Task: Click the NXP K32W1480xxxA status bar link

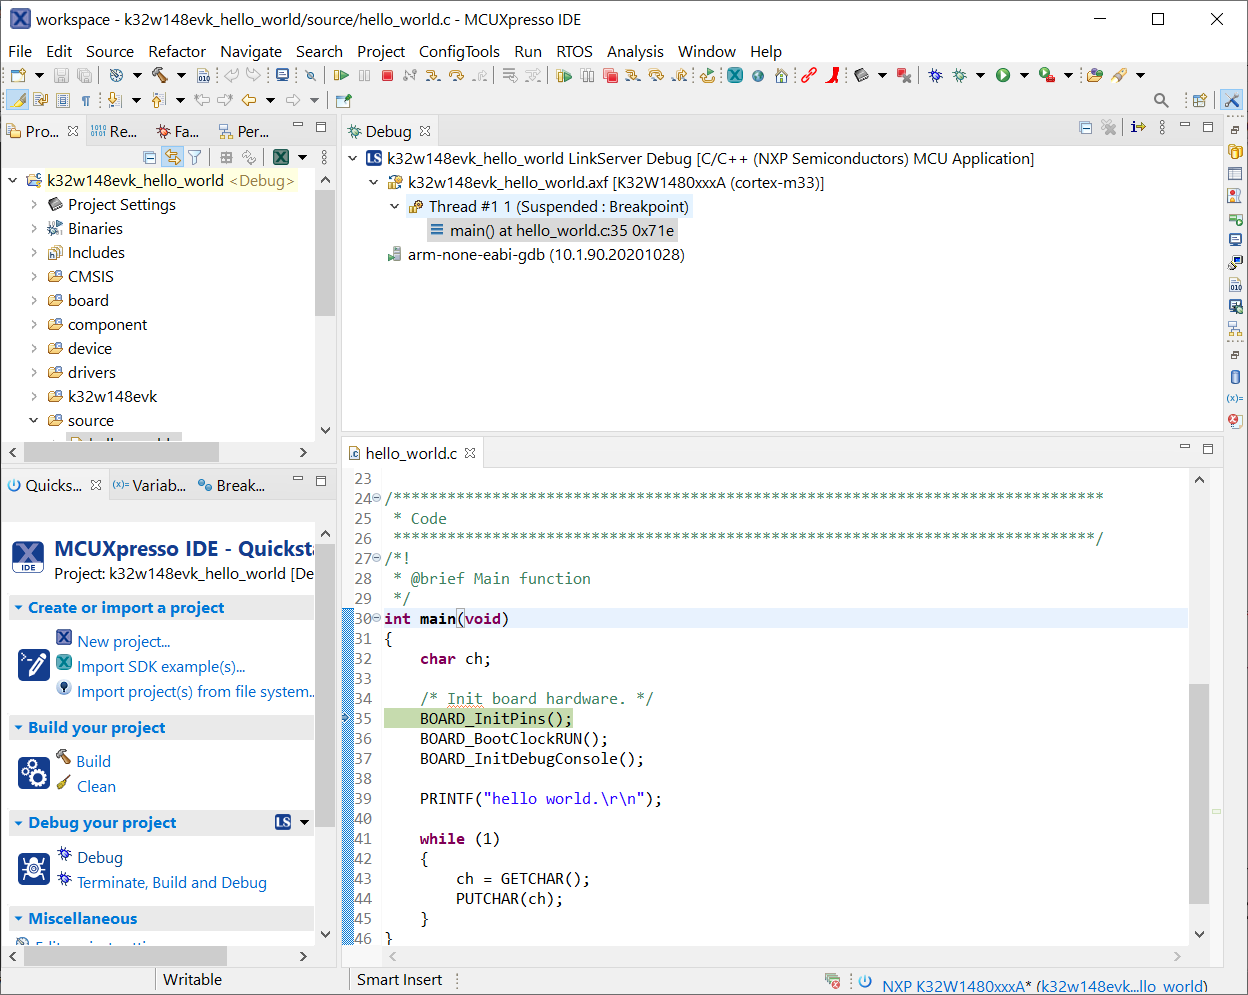Action: point(1044,986)
